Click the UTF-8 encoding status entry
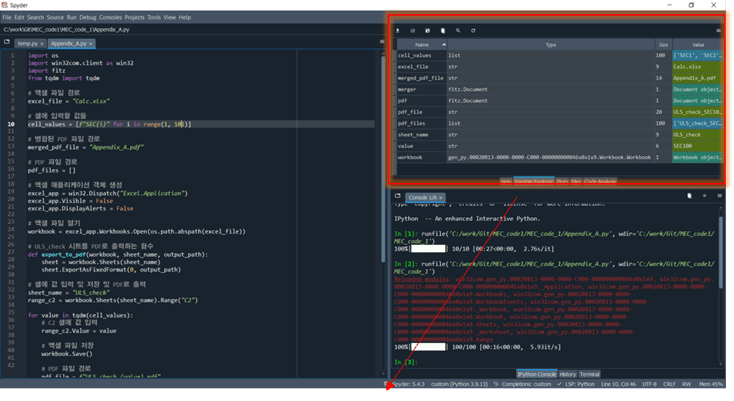 [649, 384]
